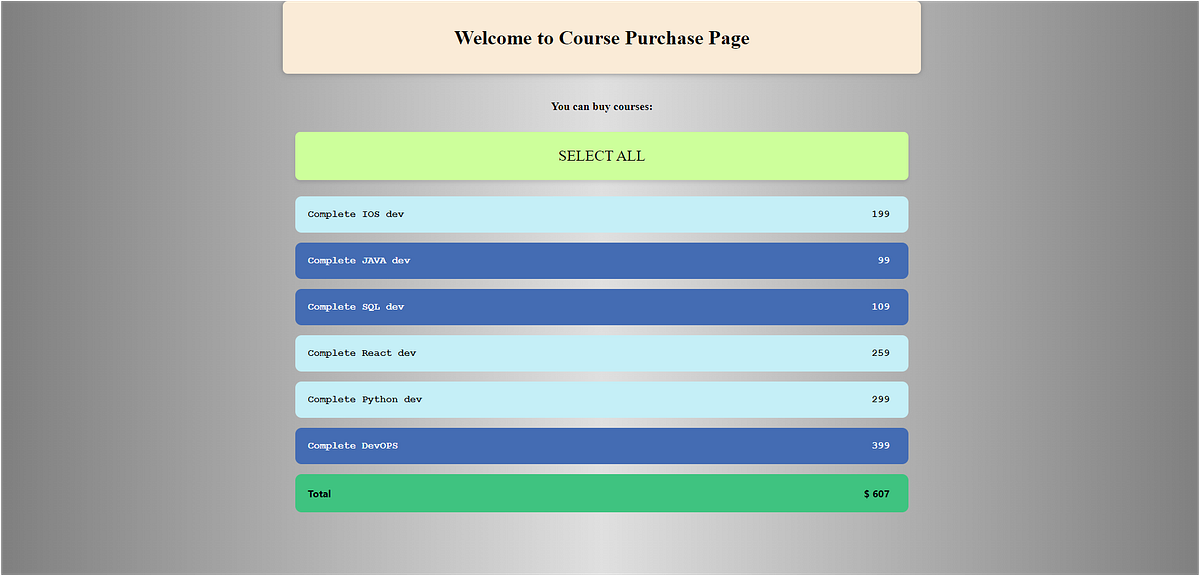Enable the Complete Python dev course
Screen dimensions: 1200x576
[x=600, y=399]
